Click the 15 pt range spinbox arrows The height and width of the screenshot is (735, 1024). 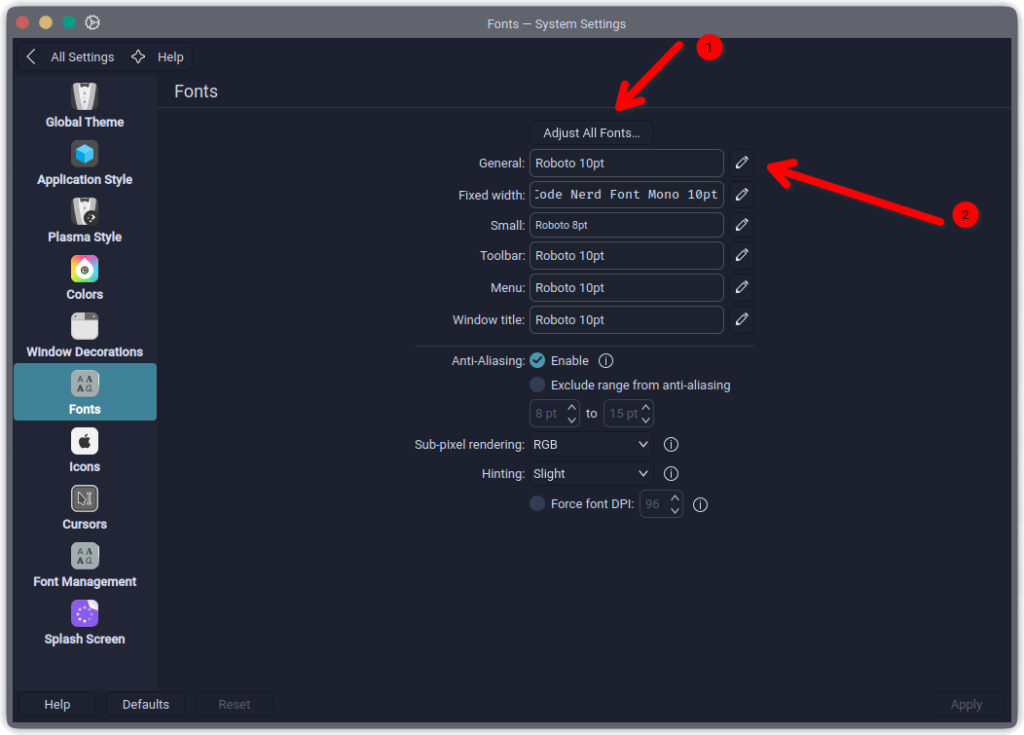pos(646,413)
